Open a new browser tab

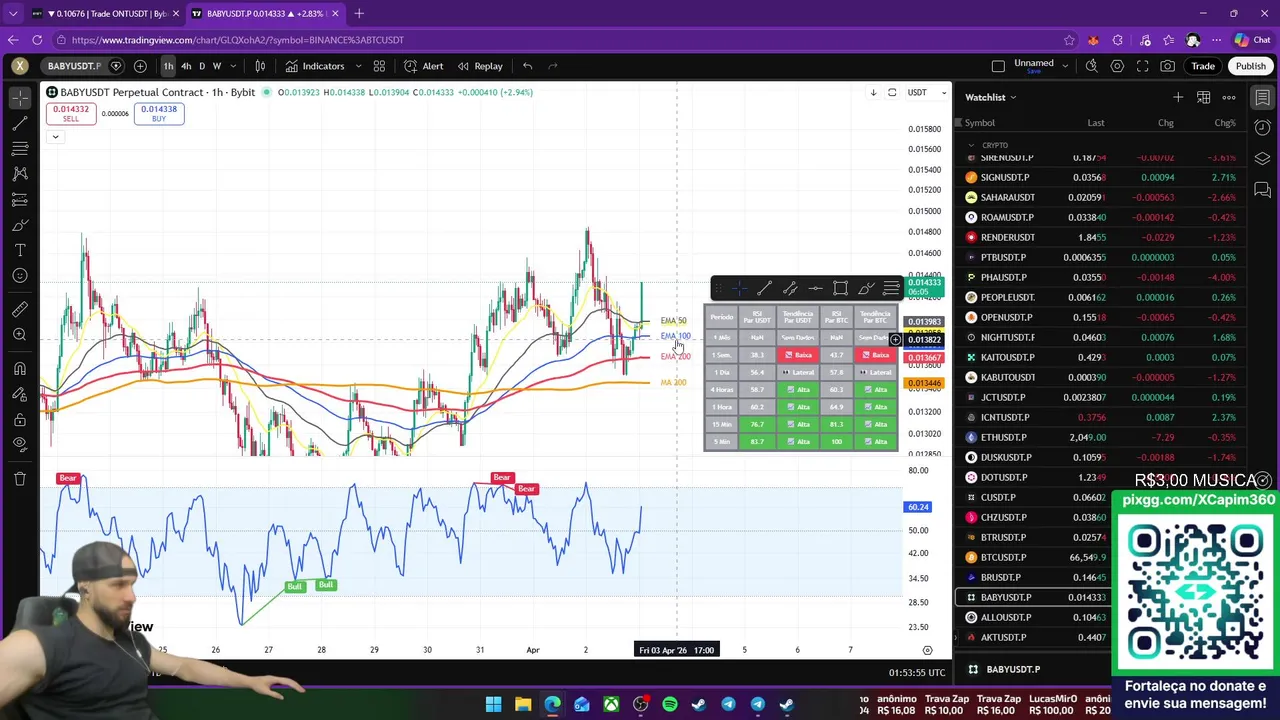pyautogui.click(x=359, y=13)
